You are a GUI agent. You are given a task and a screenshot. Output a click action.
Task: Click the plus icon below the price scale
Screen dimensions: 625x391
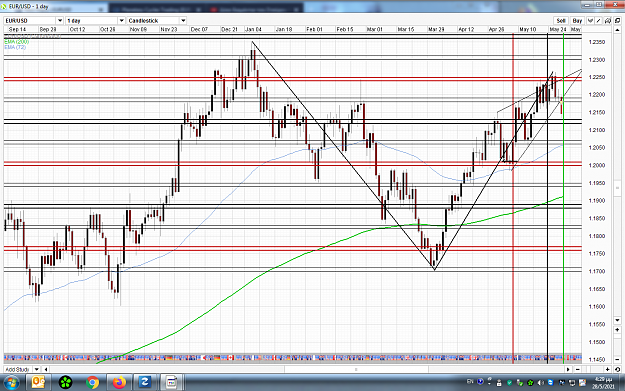[x=617, y=330]
